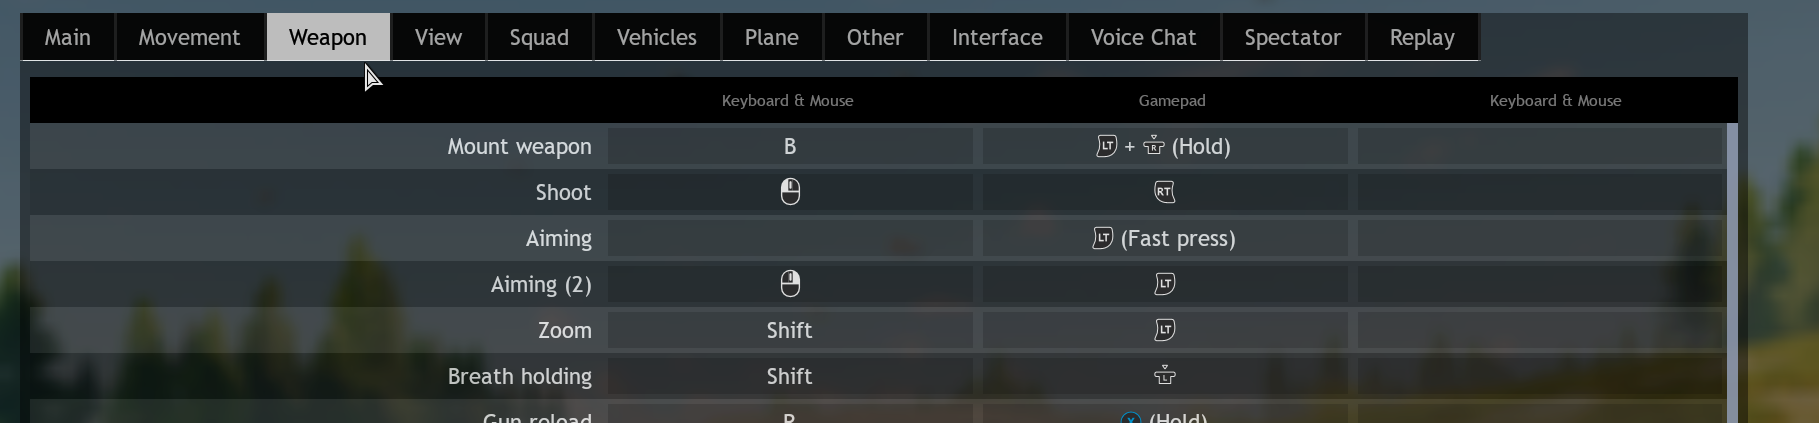Open the Replay tab

click(1421, 38)
